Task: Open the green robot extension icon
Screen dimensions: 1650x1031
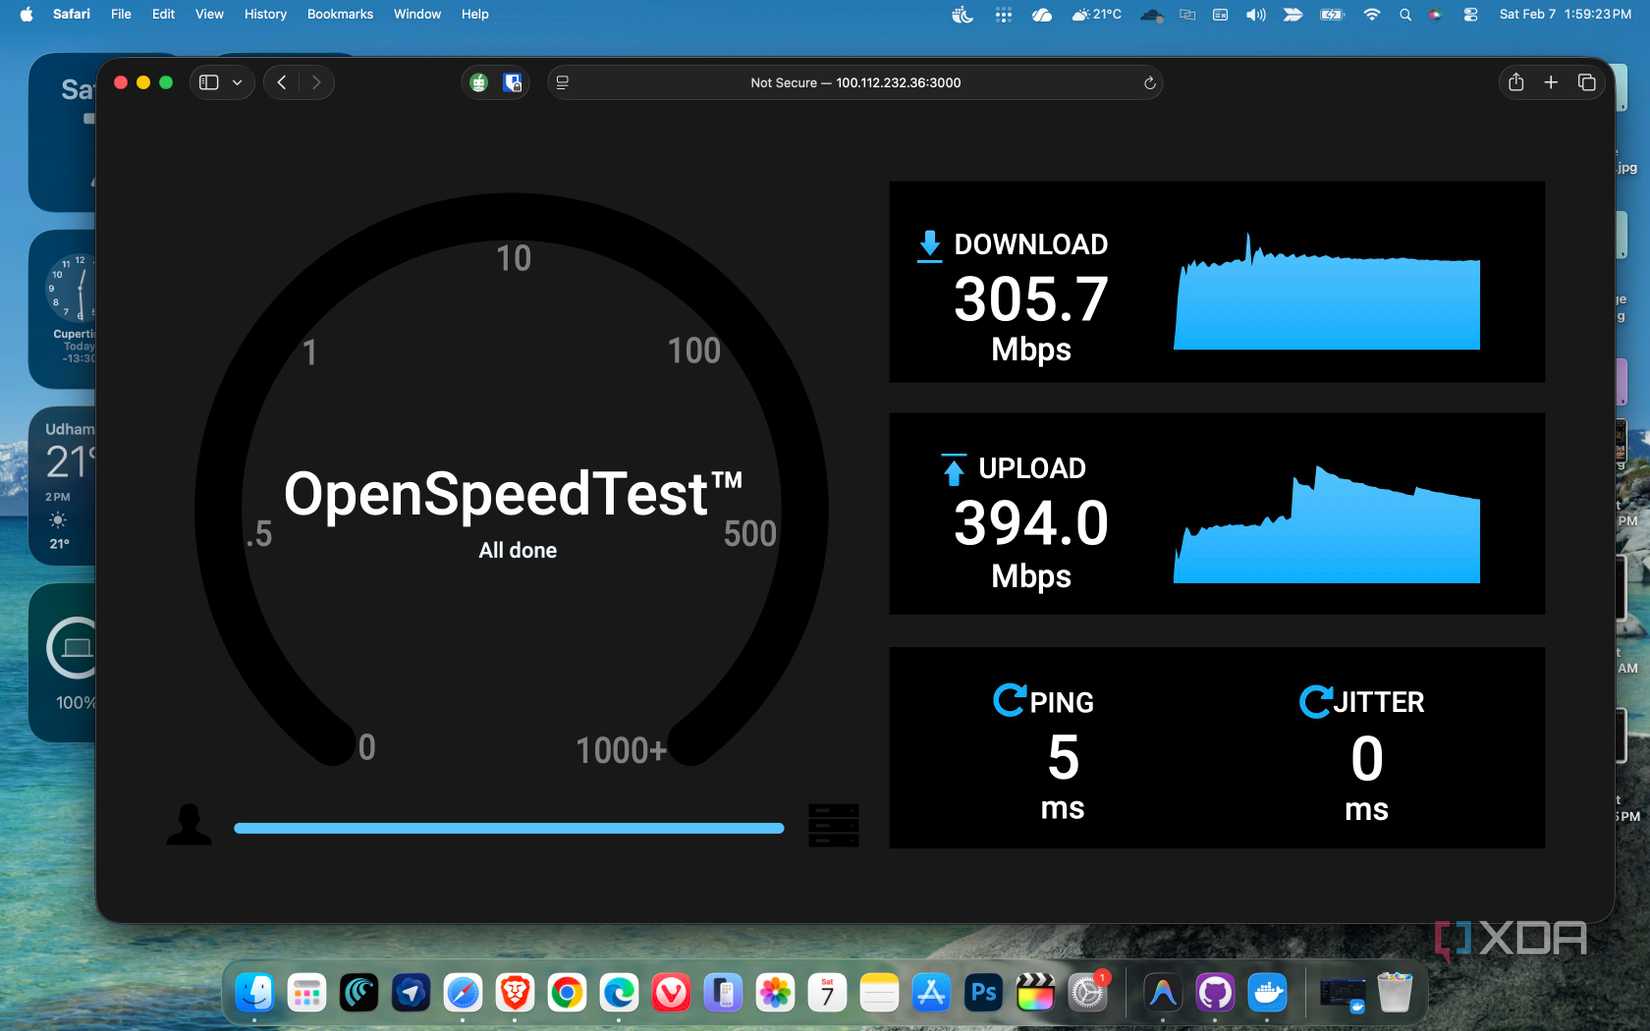Action: (x=479, y=83)
